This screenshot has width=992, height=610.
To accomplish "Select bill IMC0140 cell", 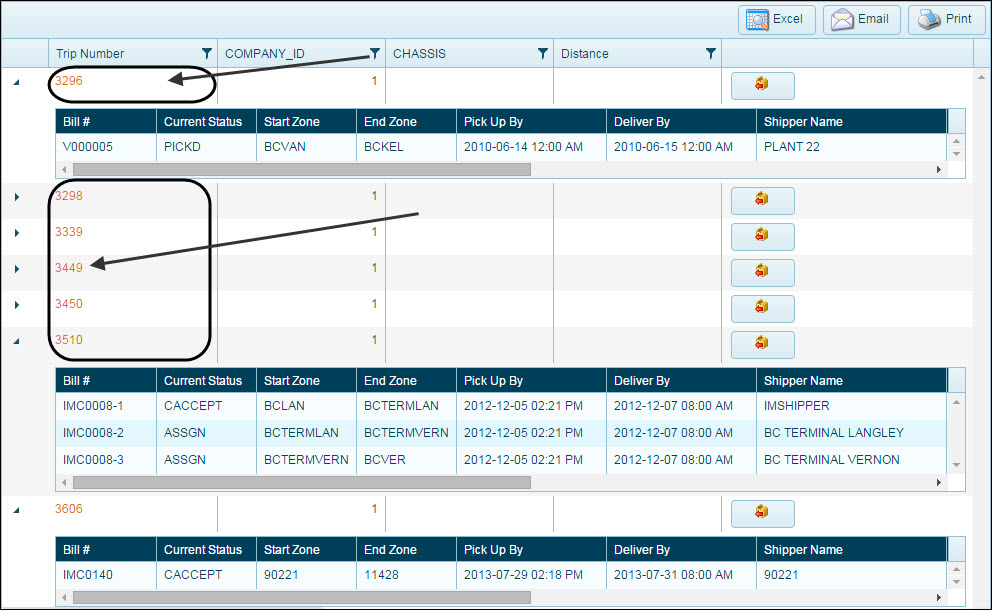I will pos(106,575).
